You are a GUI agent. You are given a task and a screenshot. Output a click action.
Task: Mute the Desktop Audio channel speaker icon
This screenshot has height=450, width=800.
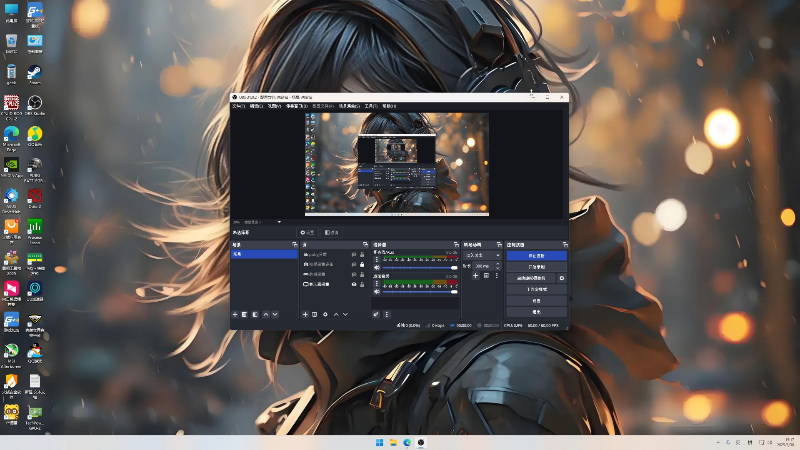tap(377, 292)
